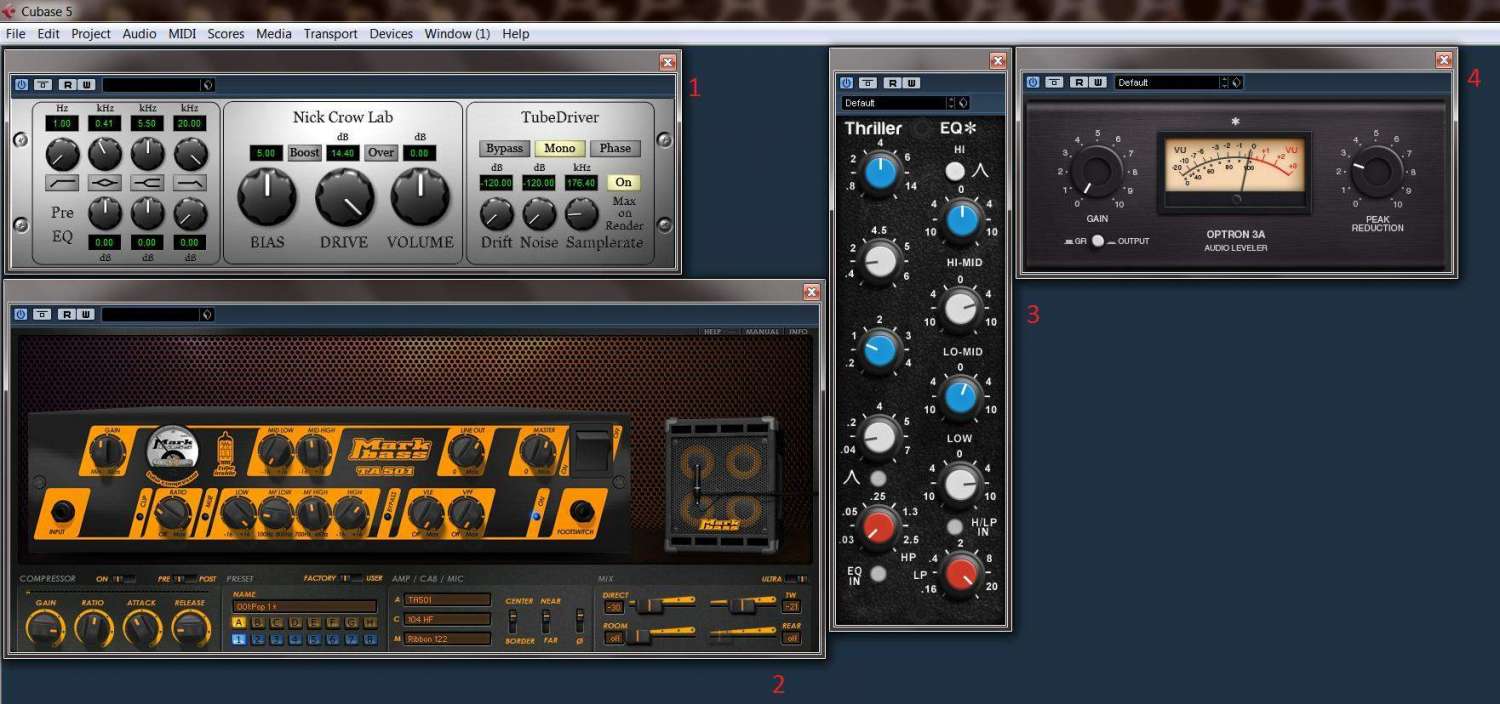The width and height of the screenshot is (1500, 704).
Task: Select the peak filter shape icon in Pre EQ
Action: (105, 182)
